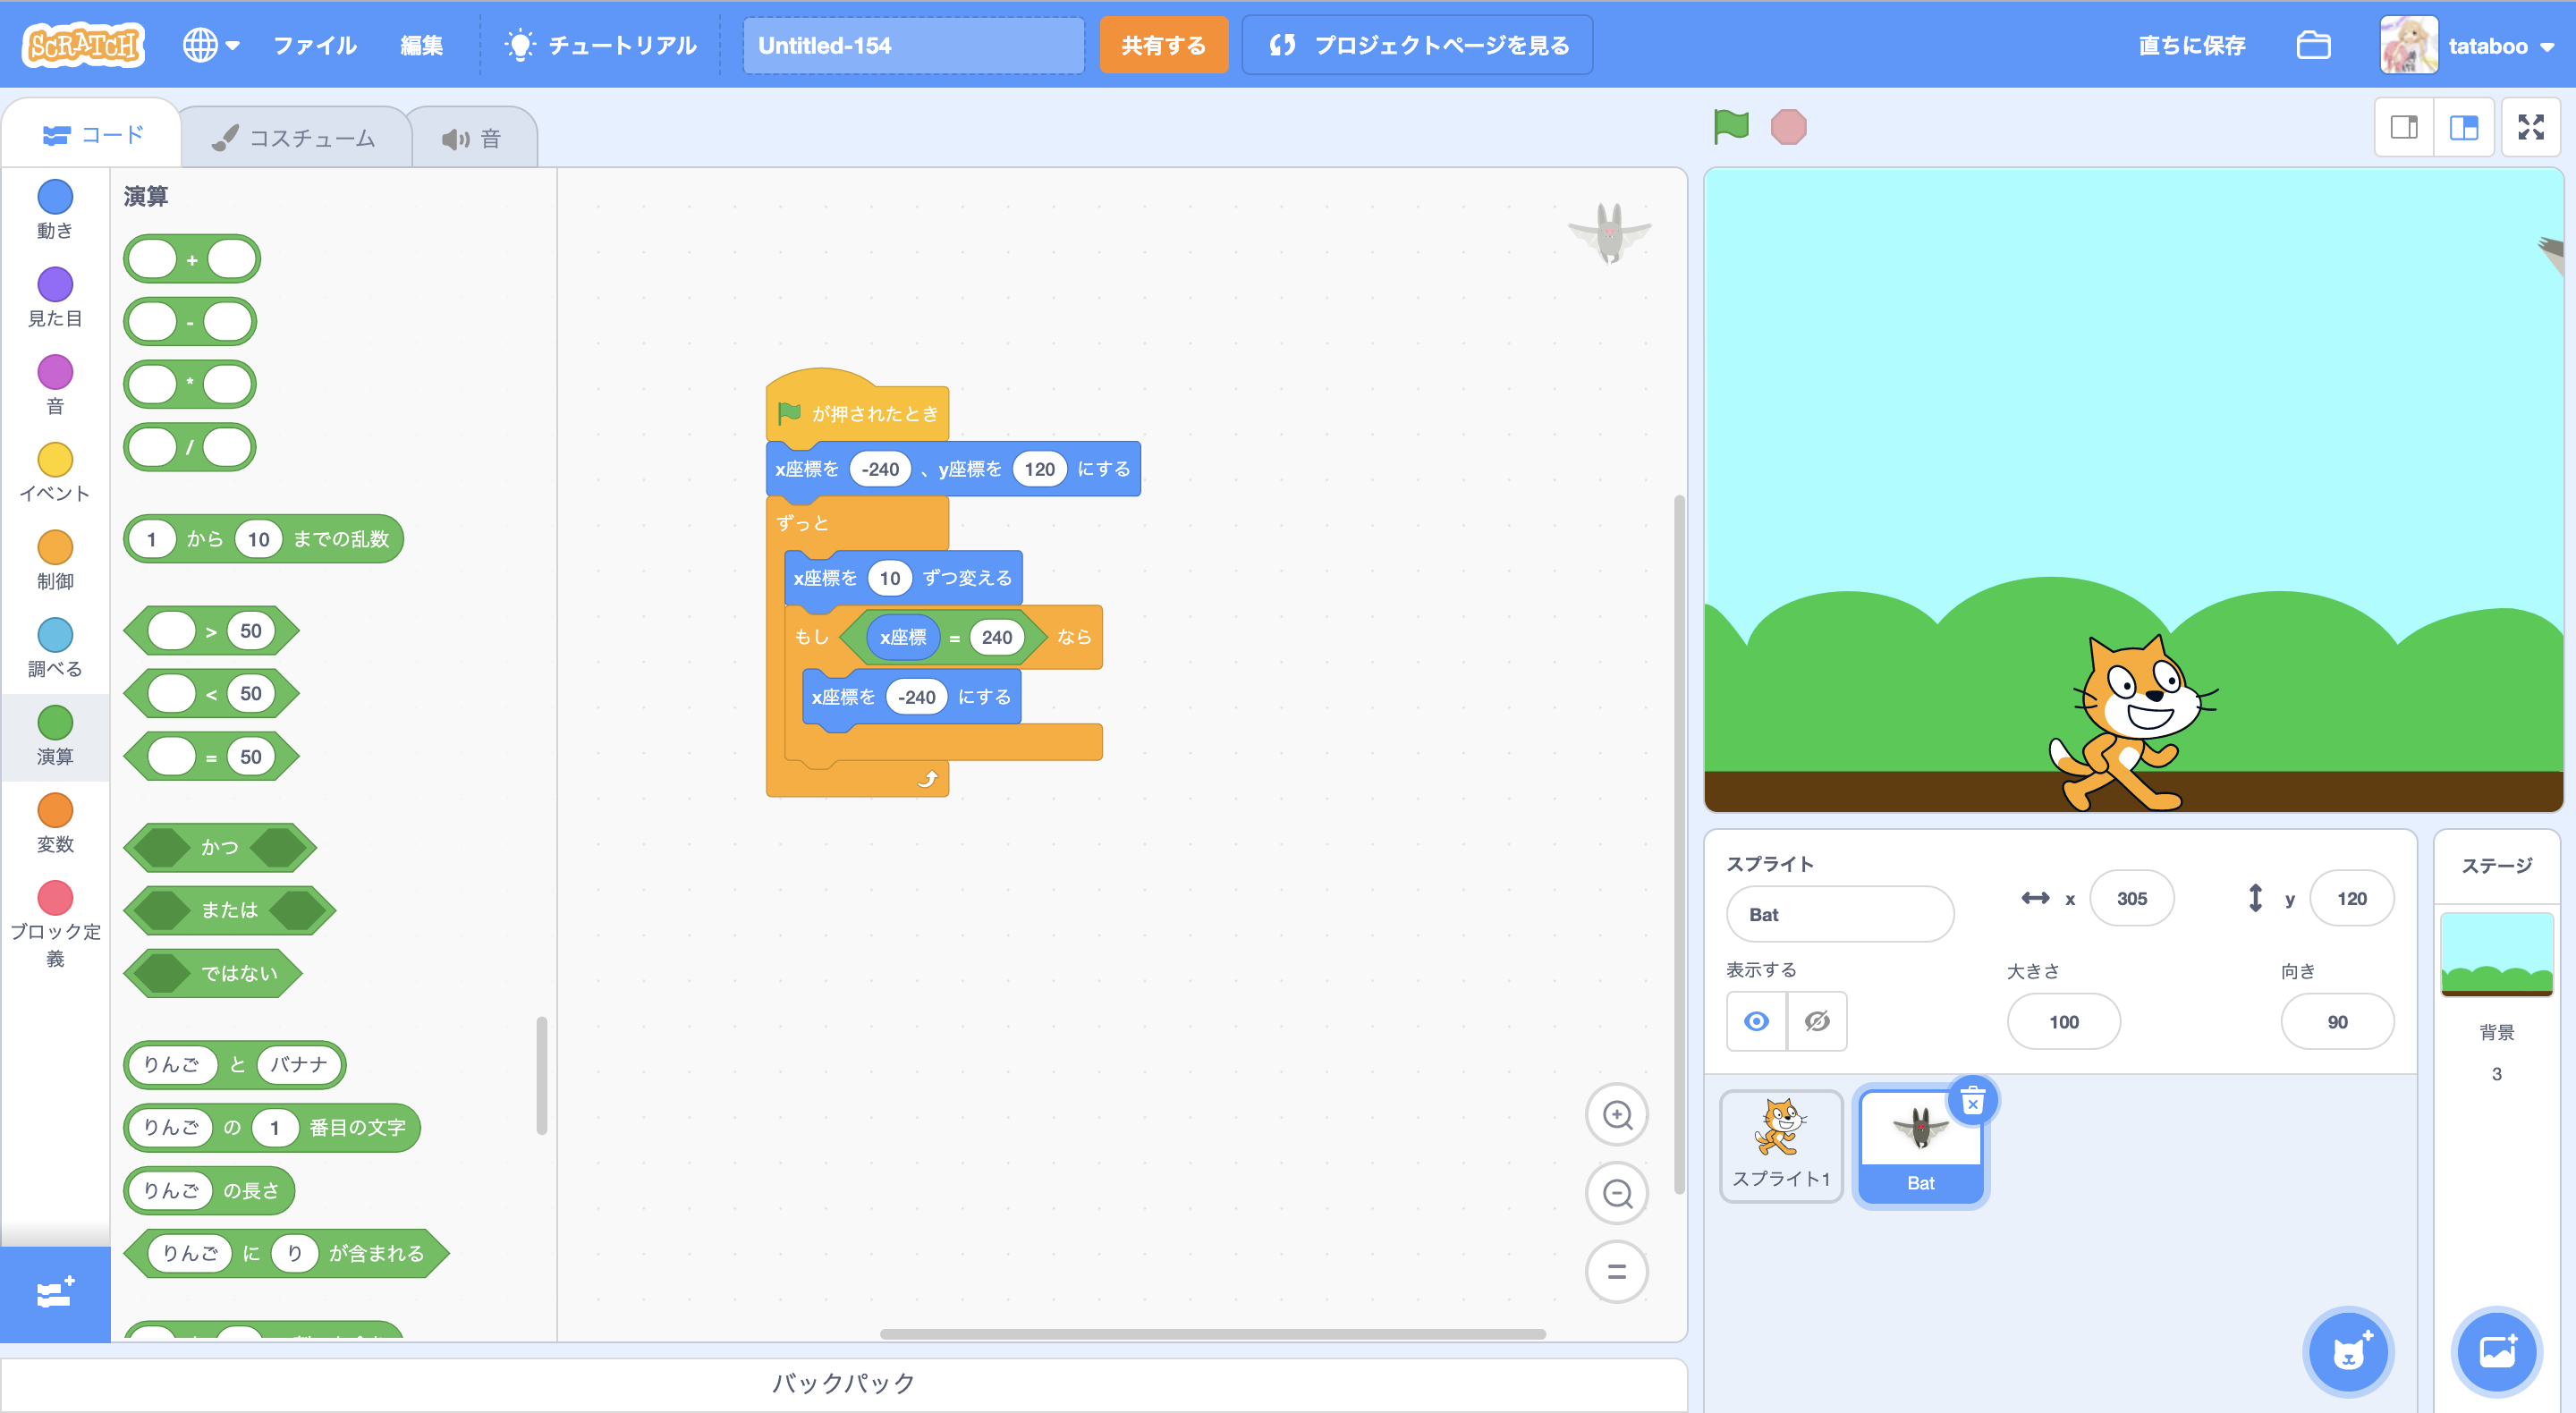Switch to small stage layout
This screenshot has width=2576, height=1413.
2404,127
